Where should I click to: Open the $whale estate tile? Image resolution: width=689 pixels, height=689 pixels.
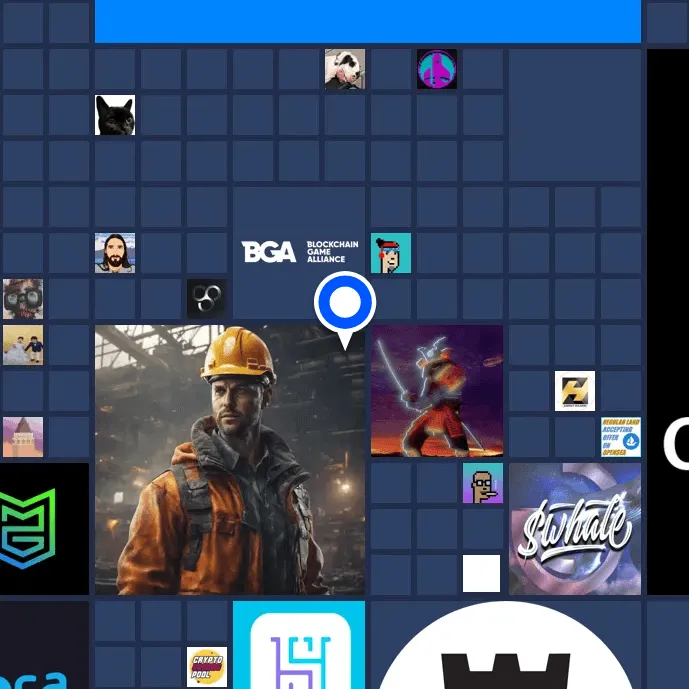pyautogui.click(x=575, y=529)
